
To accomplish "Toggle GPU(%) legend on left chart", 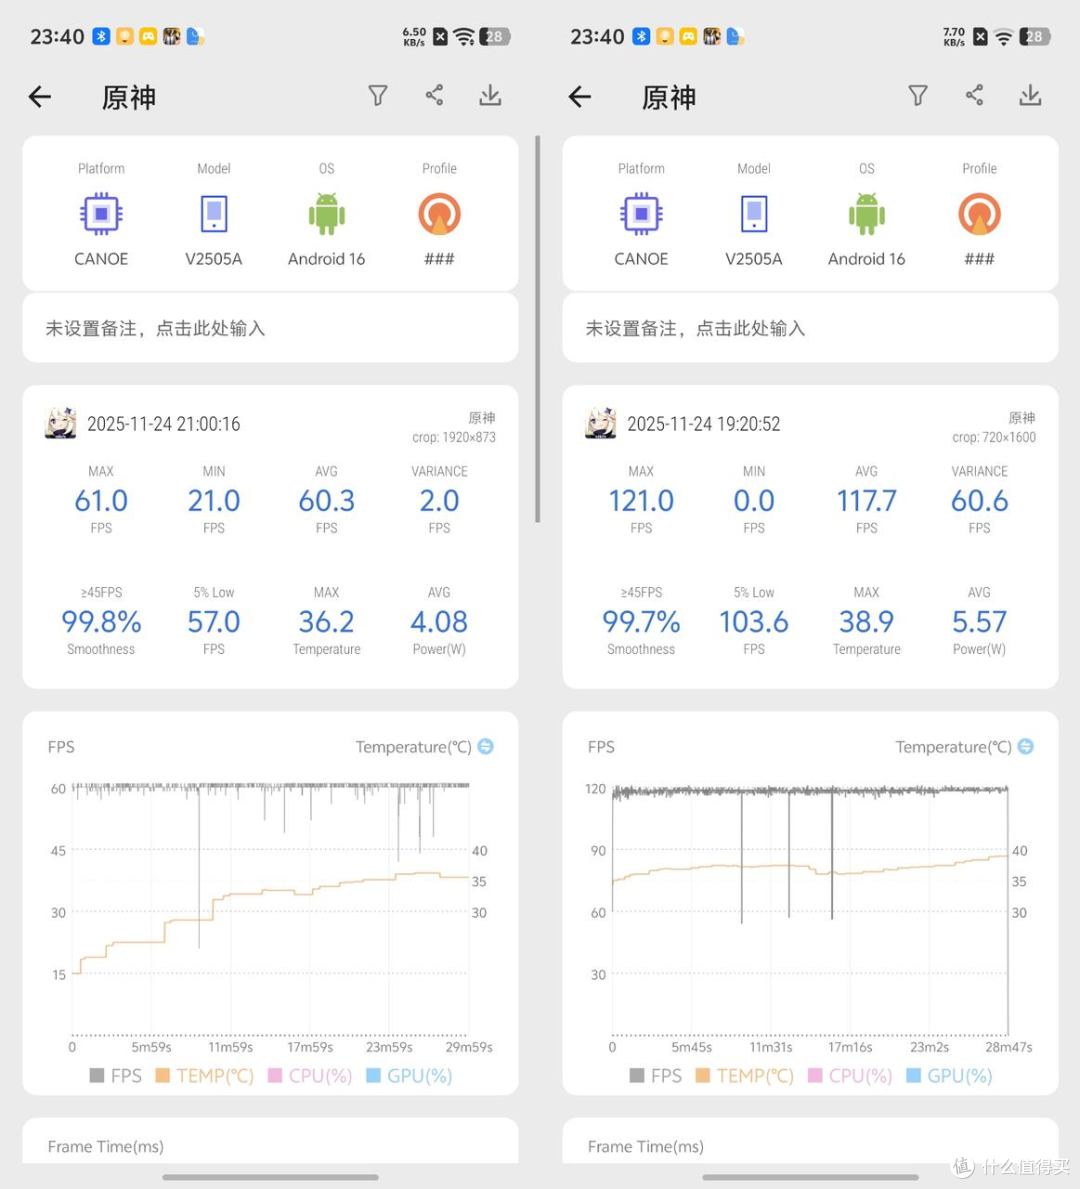I will (x=410, y=1076).
